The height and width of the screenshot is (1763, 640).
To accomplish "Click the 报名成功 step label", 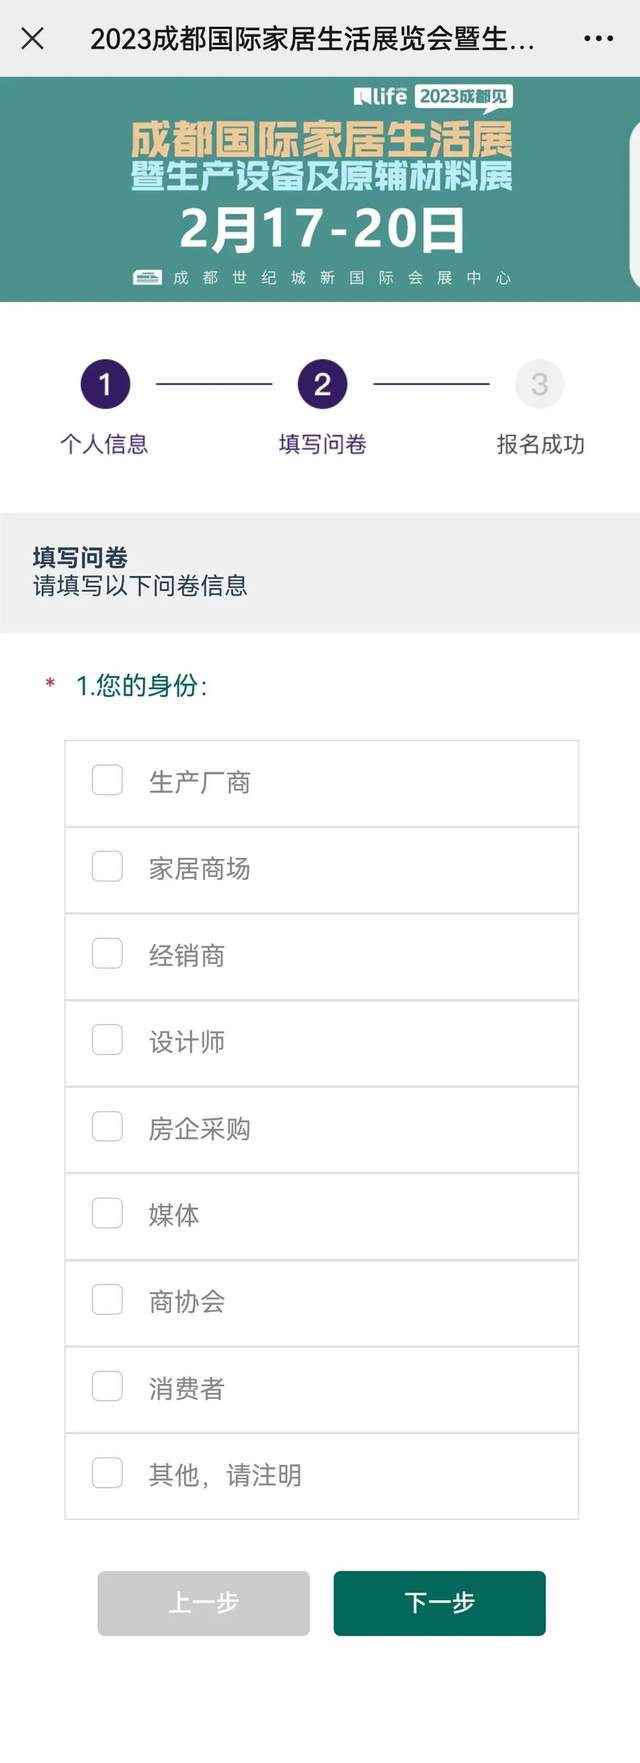I will click(540, 444).
